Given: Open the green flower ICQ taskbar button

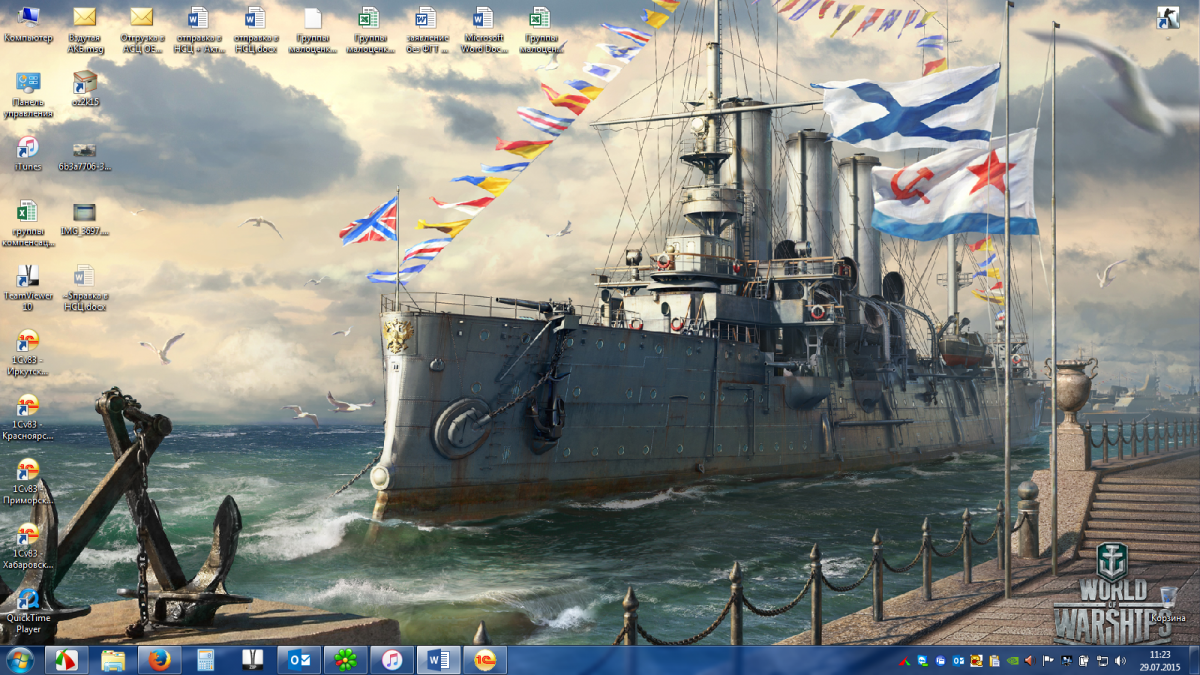Looking at the screenshot, I should (x=345, y=660).
